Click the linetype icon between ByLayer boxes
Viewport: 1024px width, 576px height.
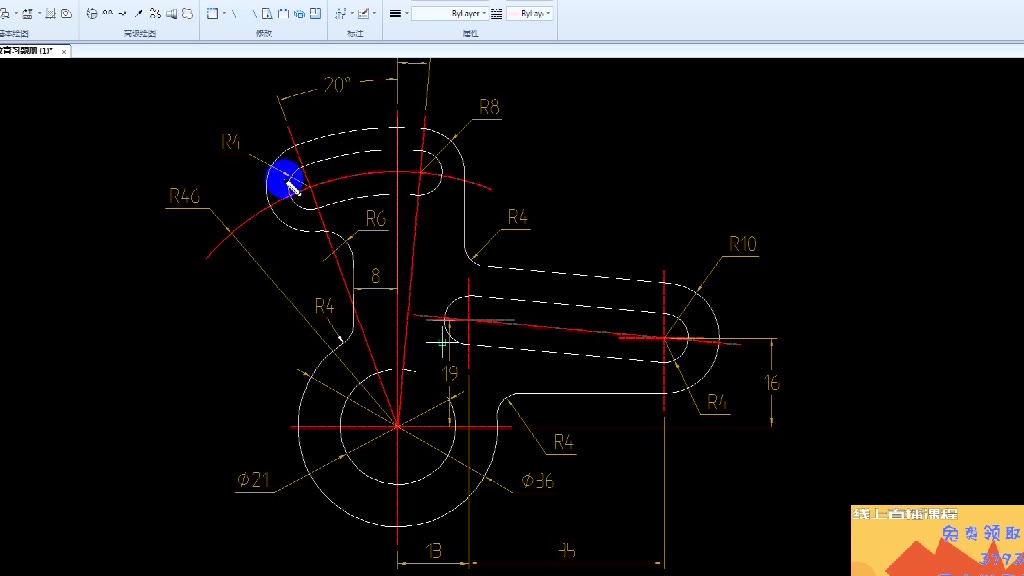[497, 14]
